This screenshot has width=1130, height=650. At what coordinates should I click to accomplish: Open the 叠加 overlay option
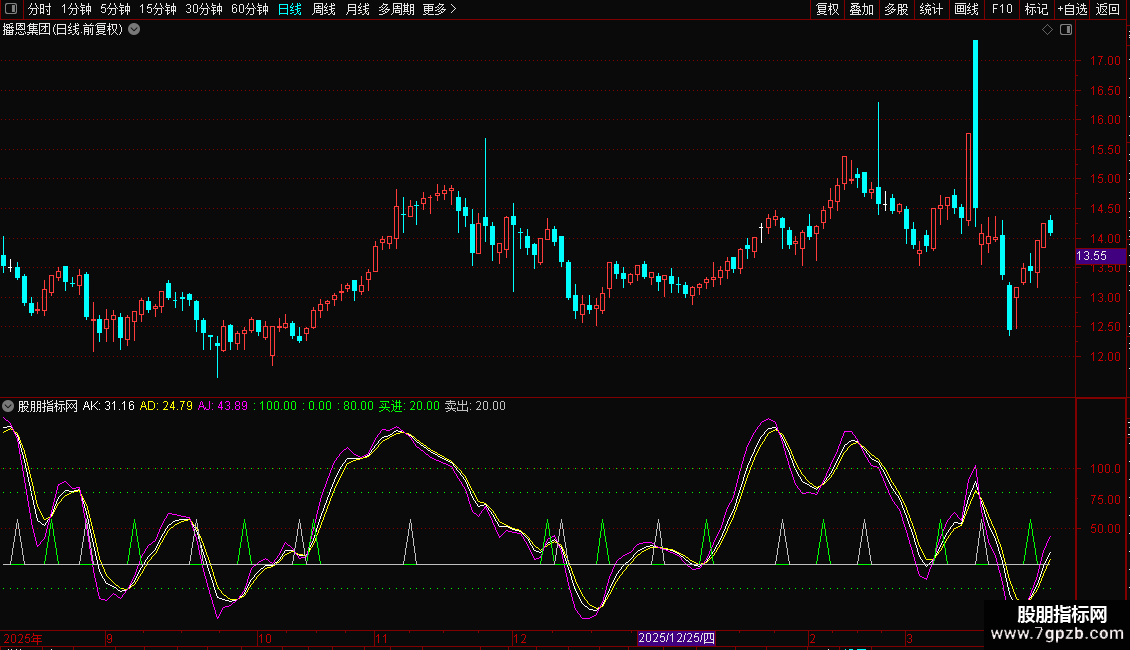(861, 9)
